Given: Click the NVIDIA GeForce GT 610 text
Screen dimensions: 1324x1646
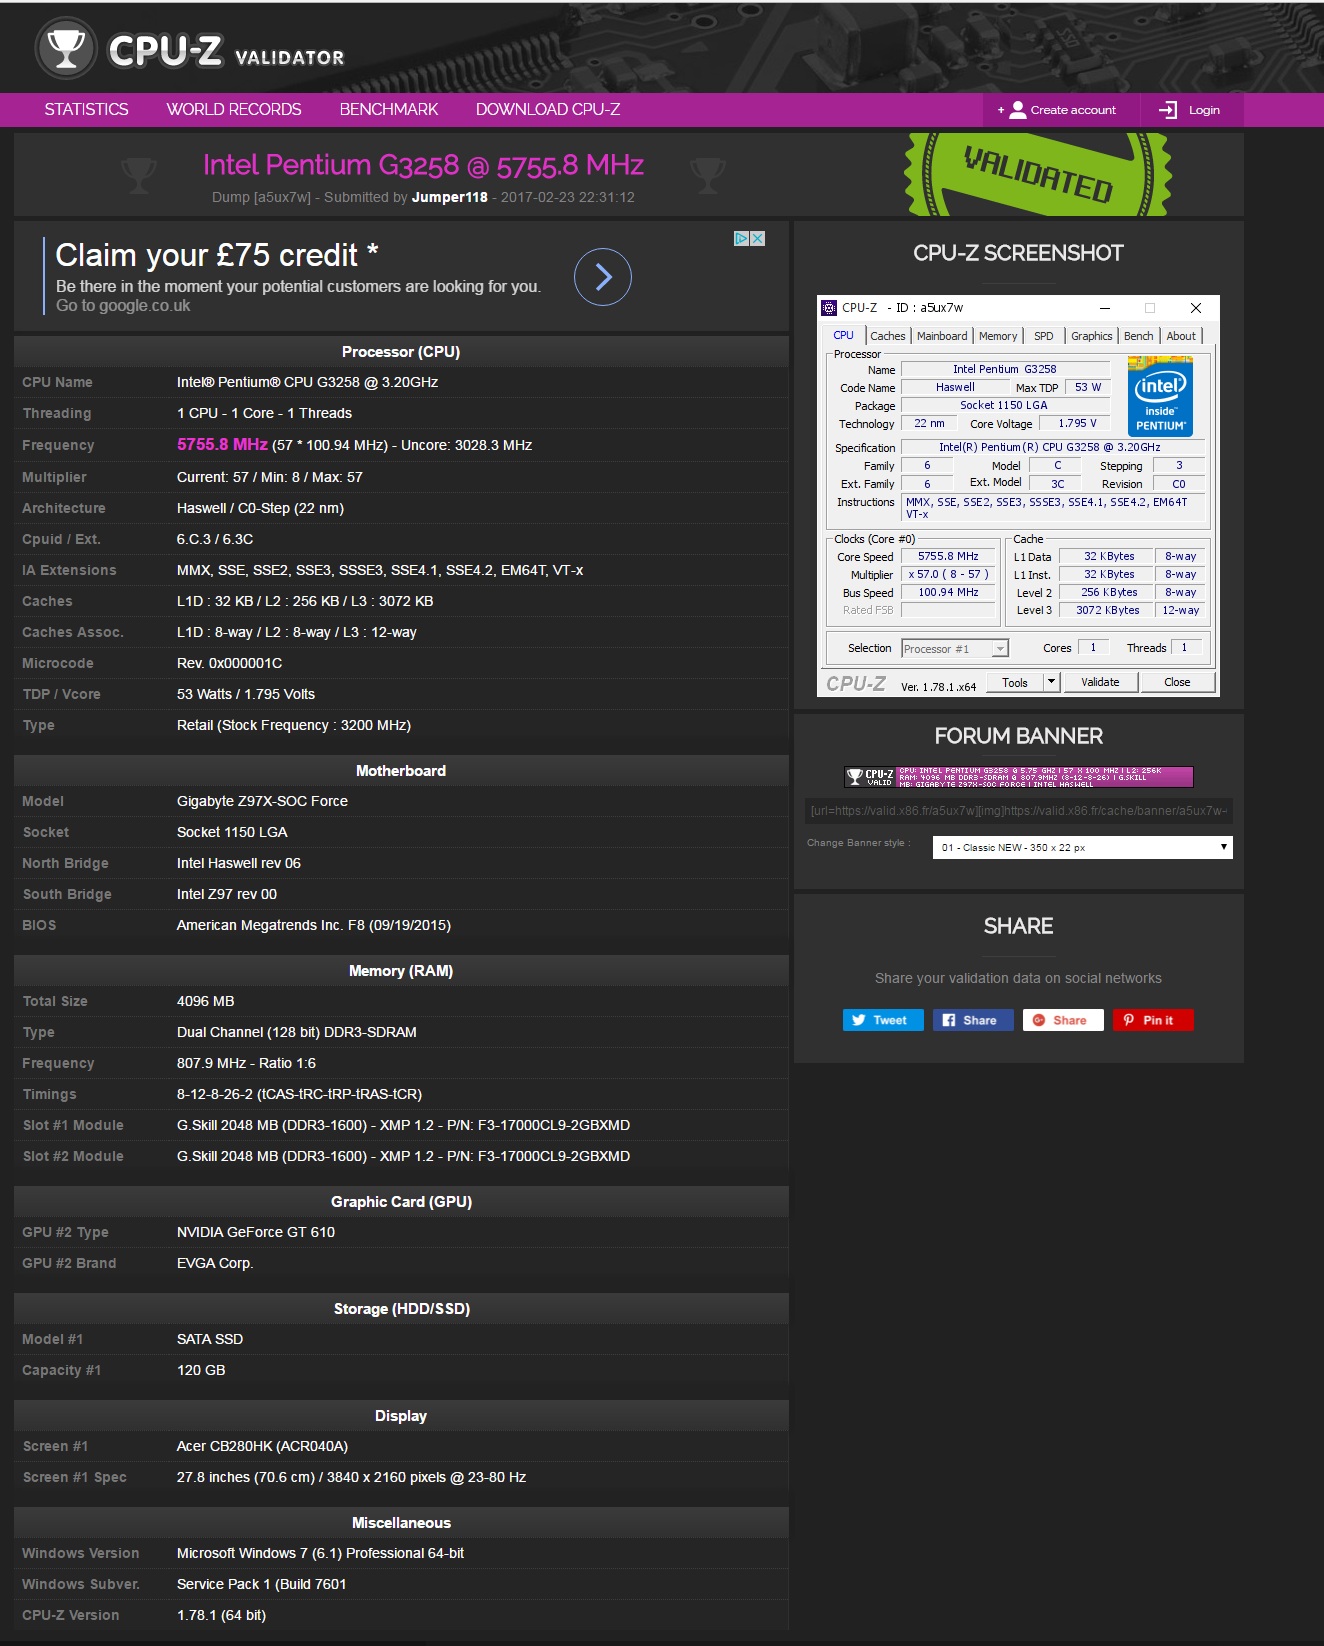Looking at the screenshot, I should [256, 1232].
